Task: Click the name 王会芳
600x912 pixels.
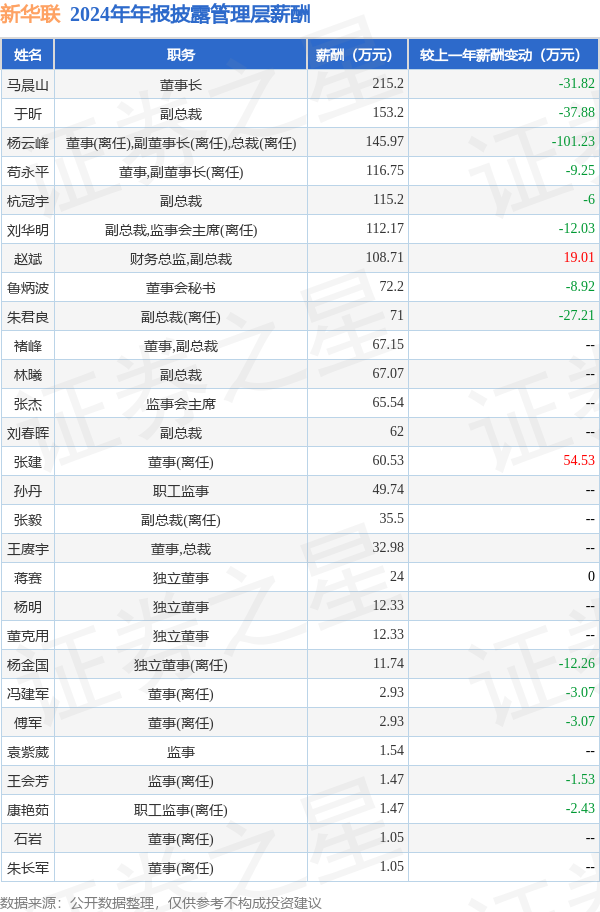Action: [x=28, y=781]
